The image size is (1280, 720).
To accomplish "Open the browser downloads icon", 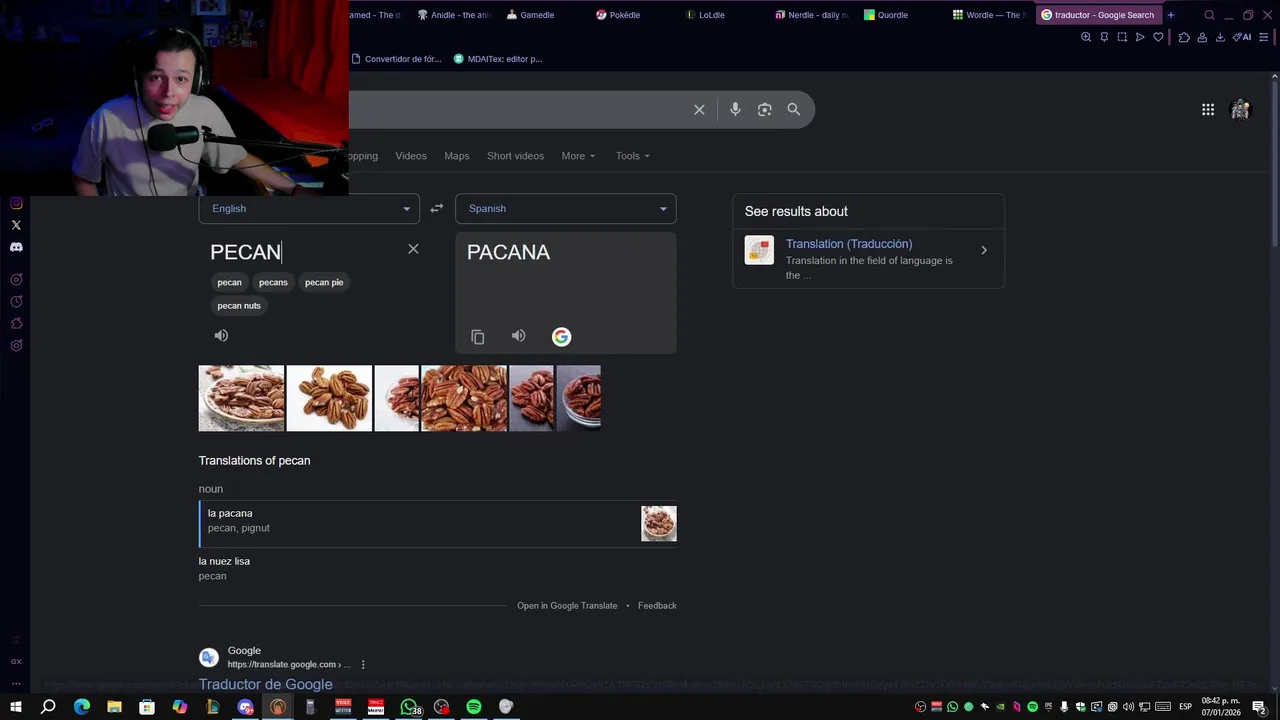I will coord(1220,37).
